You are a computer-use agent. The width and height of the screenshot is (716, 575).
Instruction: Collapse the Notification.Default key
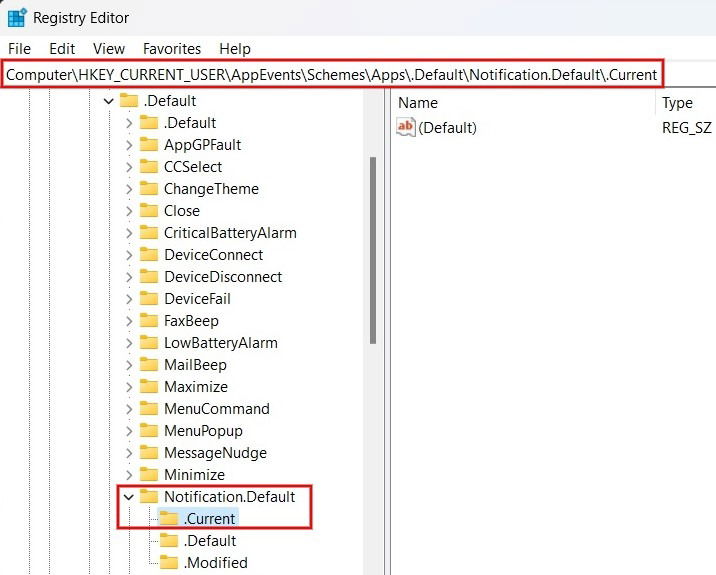(129, 496)
